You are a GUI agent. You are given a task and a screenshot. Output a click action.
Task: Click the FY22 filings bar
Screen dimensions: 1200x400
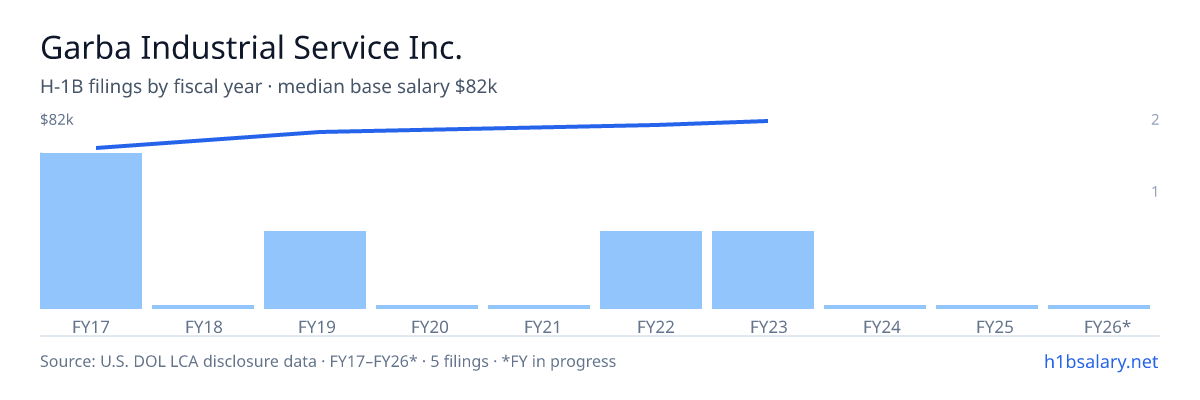[651, 270]
